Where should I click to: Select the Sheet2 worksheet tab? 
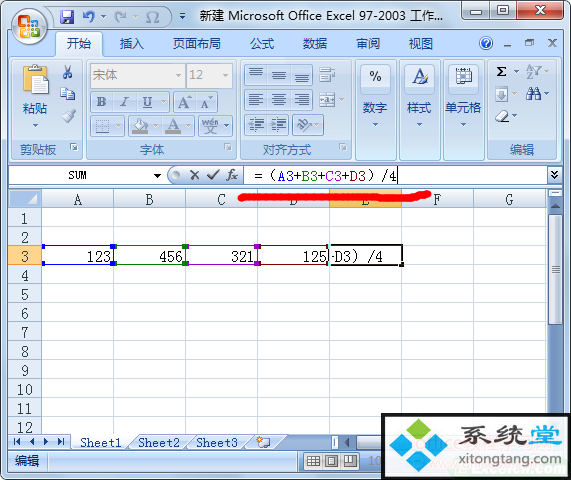(x=159, y=442)
